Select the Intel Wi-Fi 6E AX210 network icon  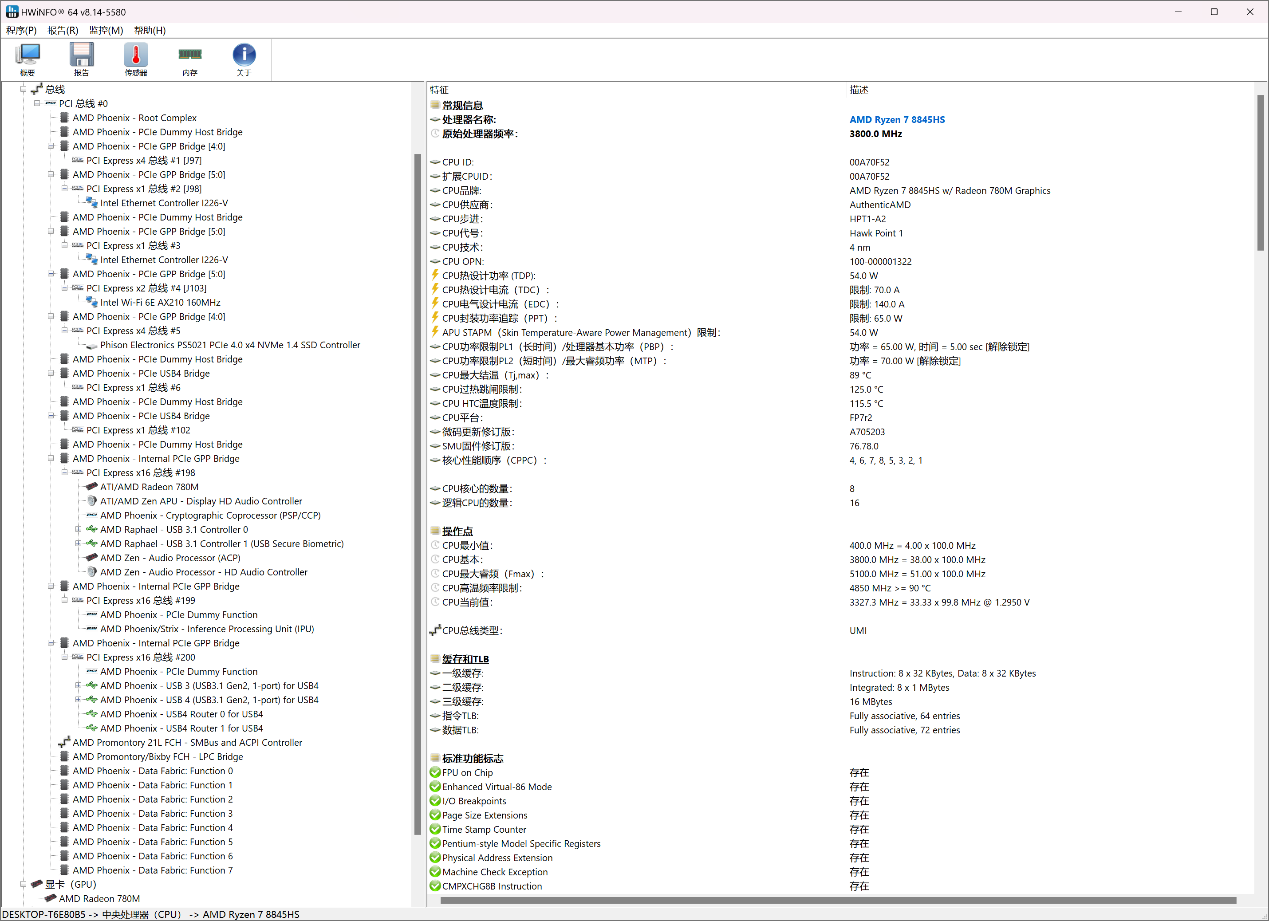tap(92, 302)
